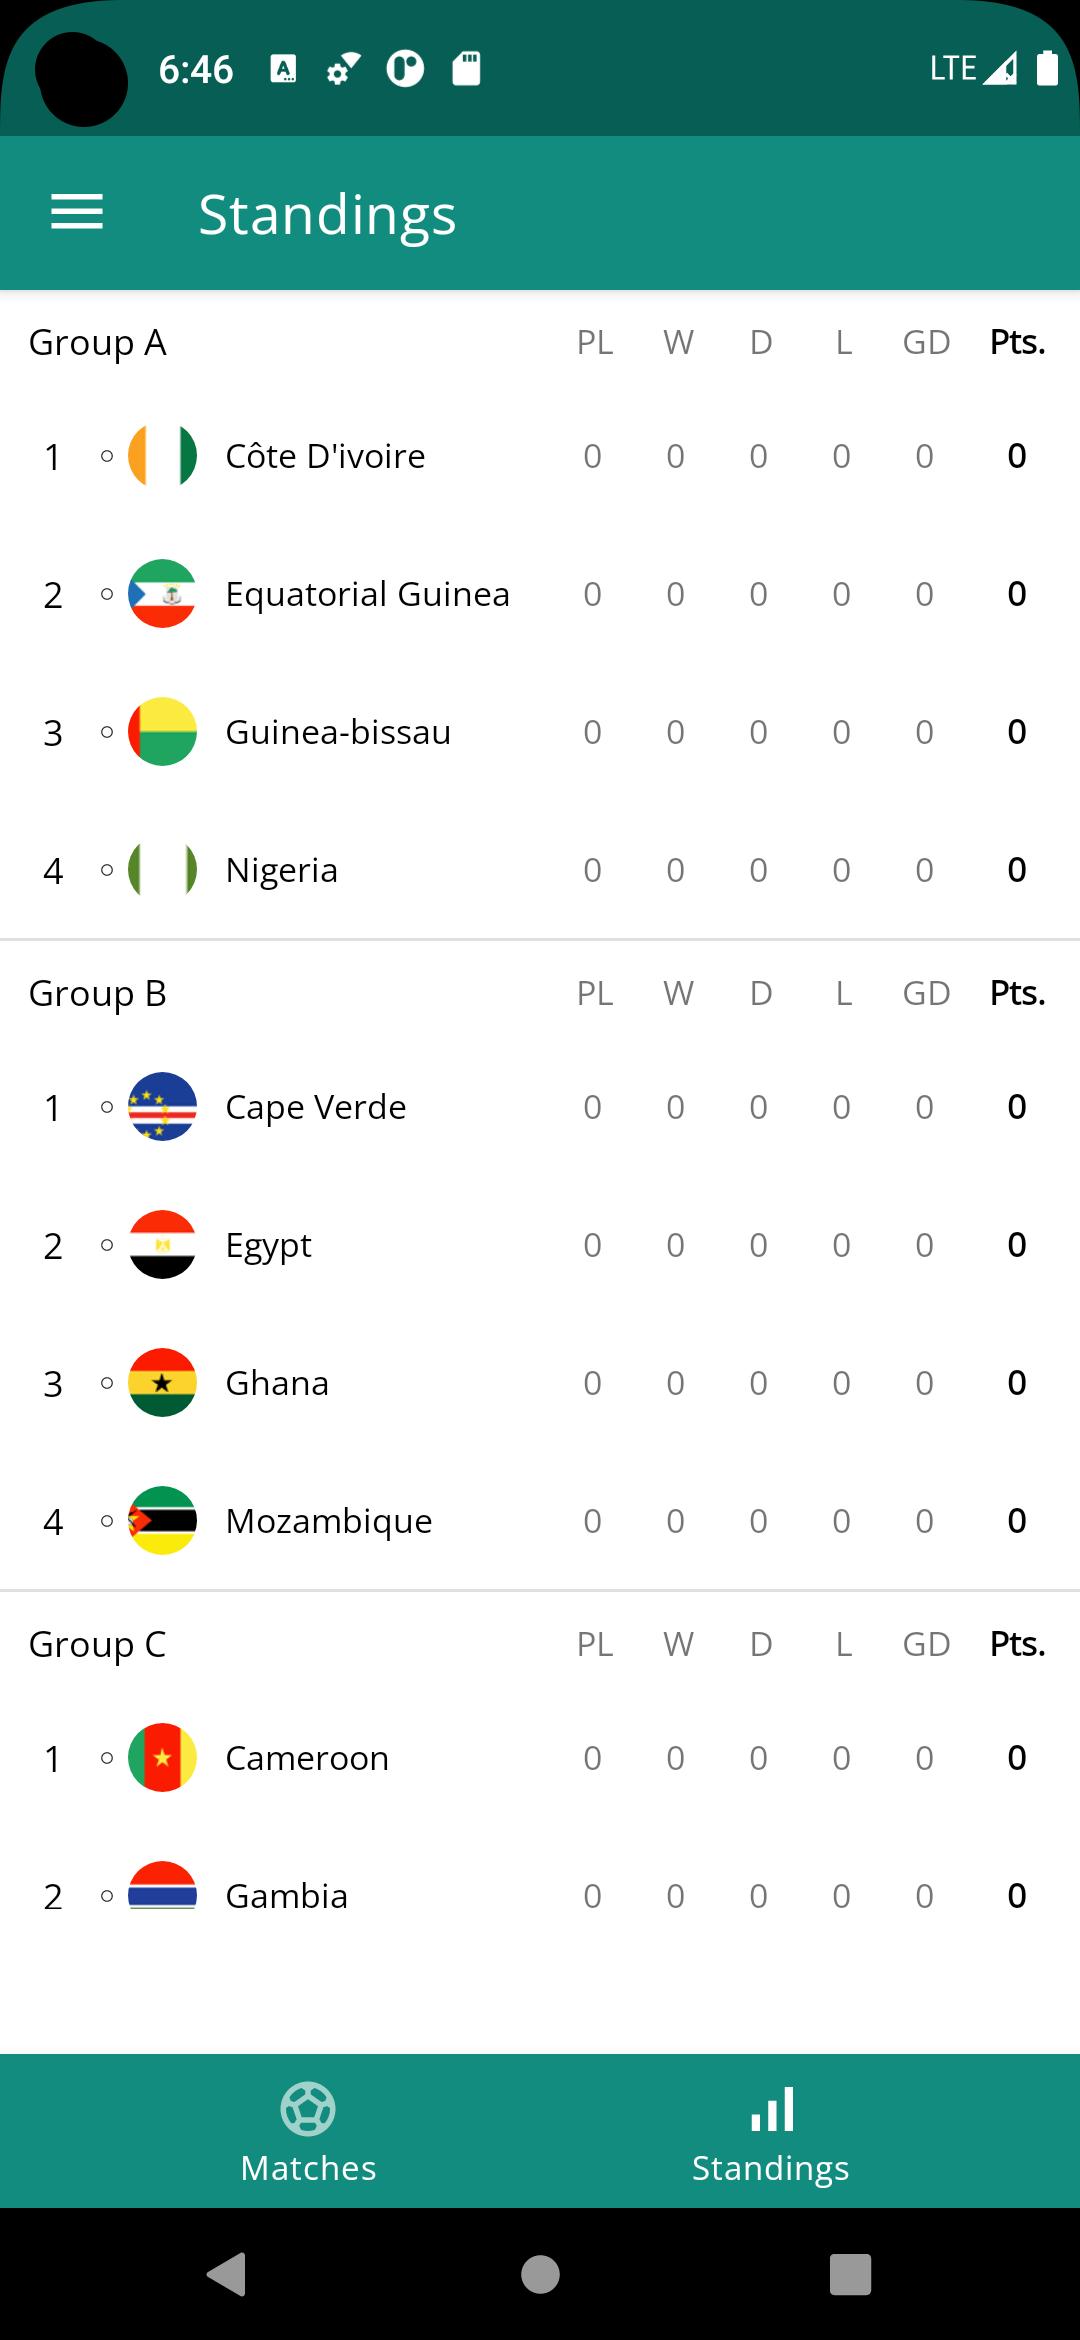Tap the Group A GD column header

point(926,342)
